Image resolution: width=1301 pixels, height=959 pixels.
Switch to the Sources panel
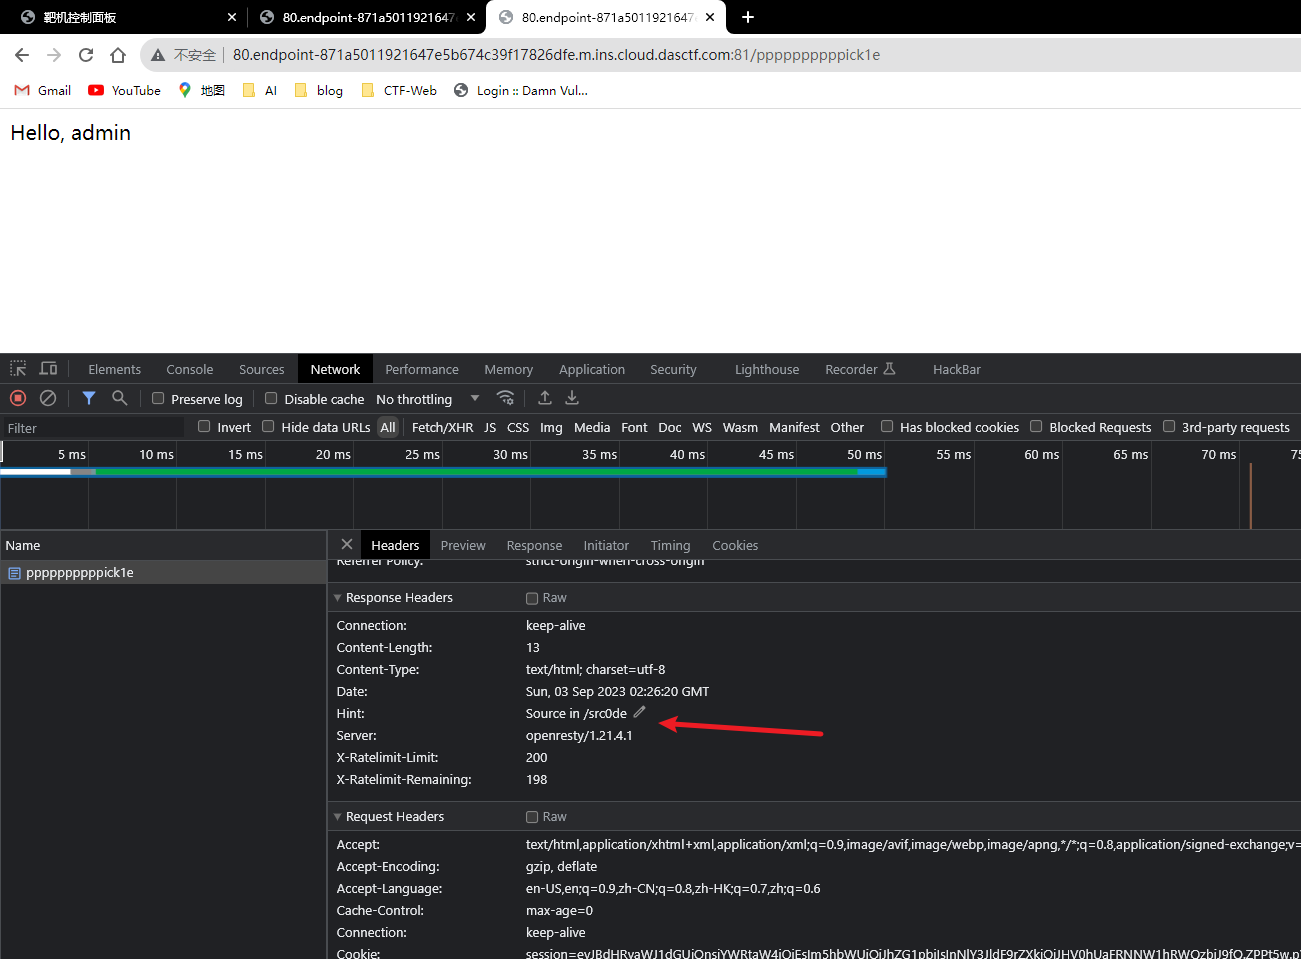pos(262,369)
